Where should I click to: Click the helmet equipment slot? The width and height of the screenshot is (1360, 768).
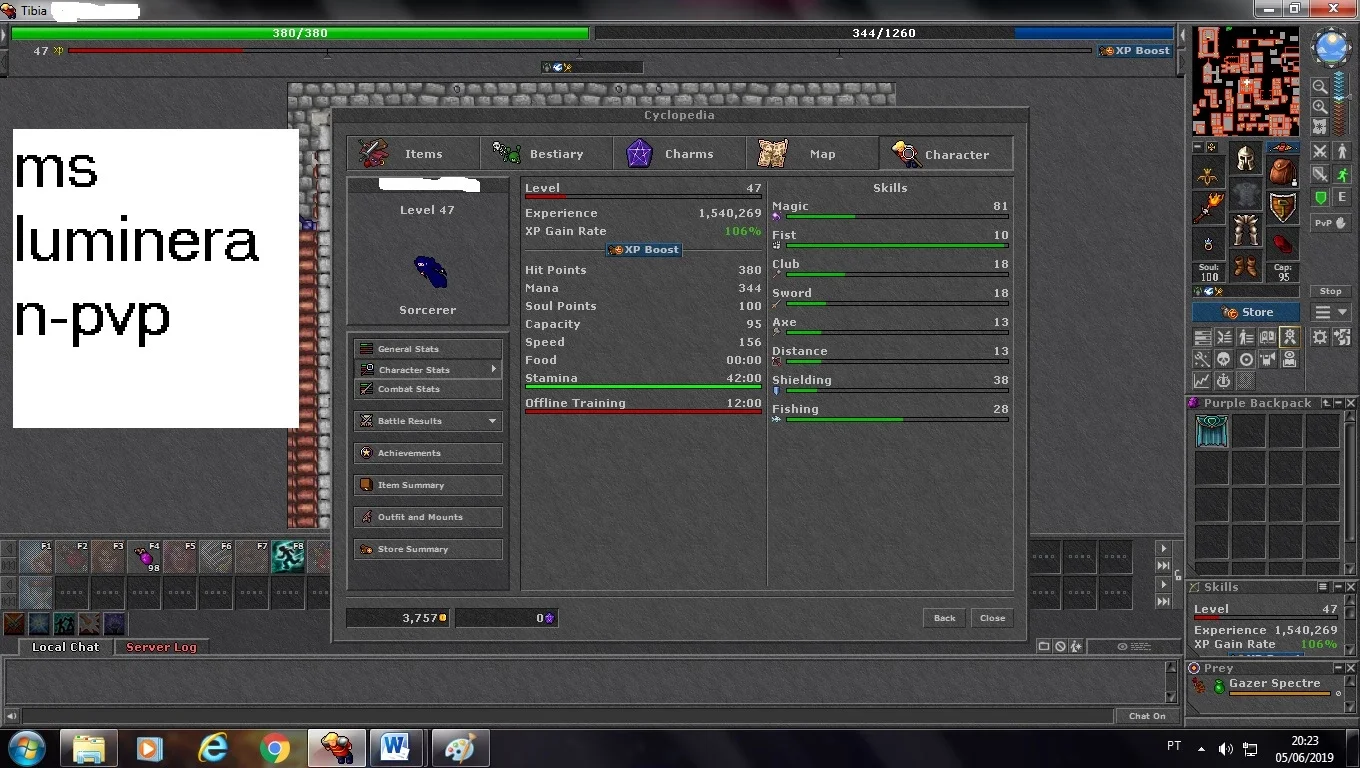1245,158
